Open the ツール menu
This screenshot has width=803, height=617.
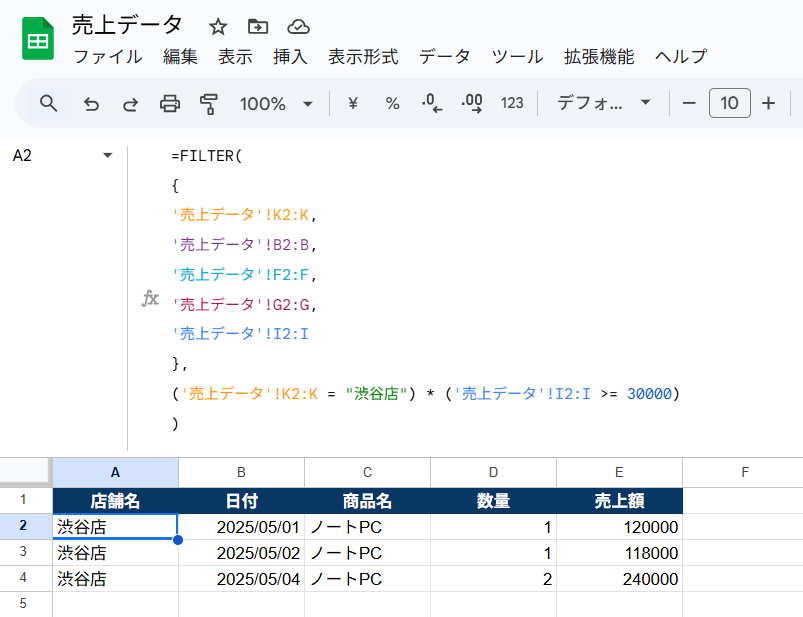pos(517,57)
